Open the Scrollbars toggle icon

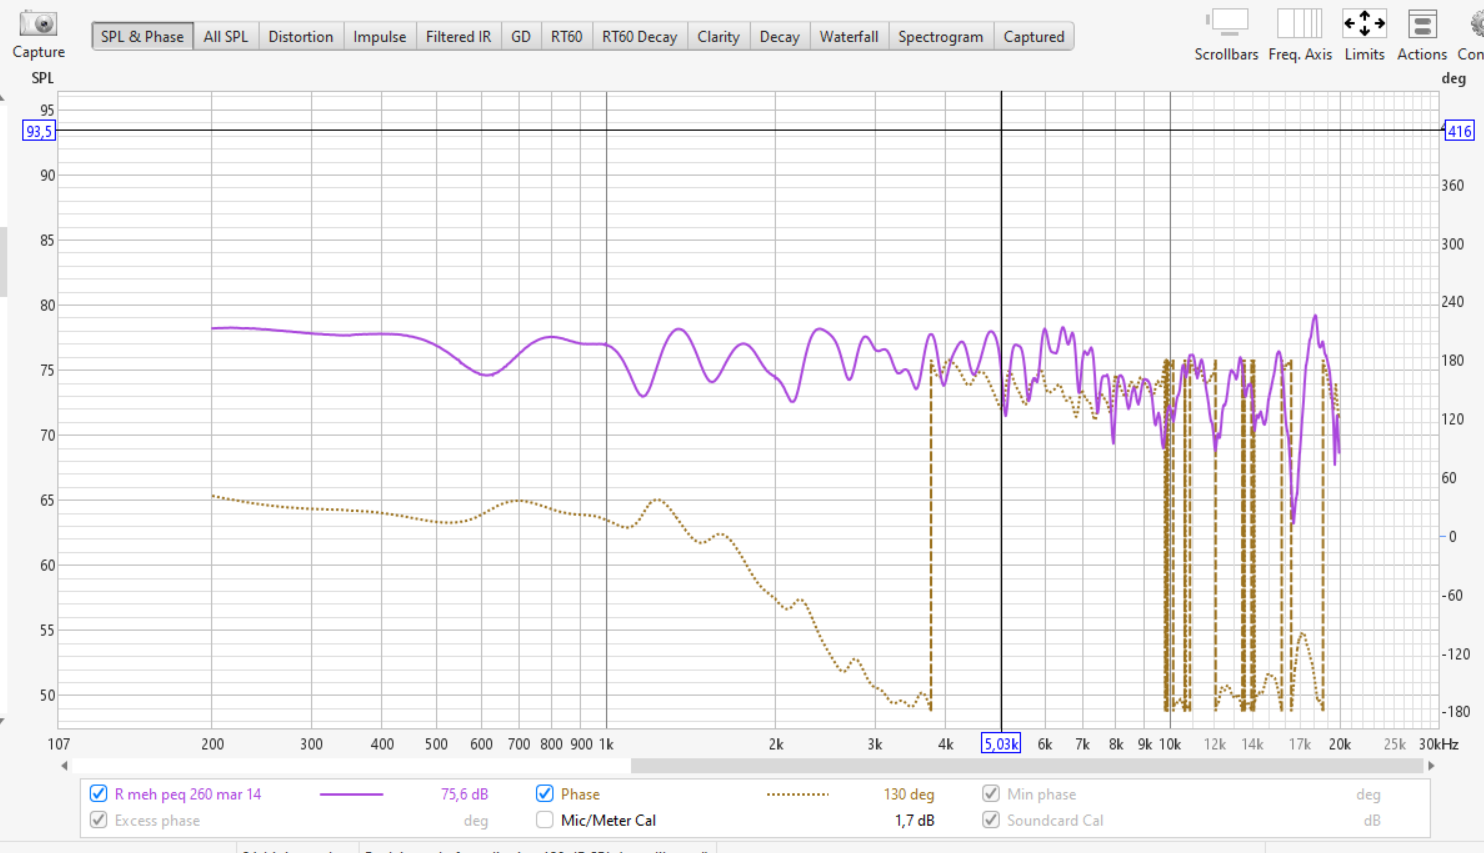[1226, 23]
